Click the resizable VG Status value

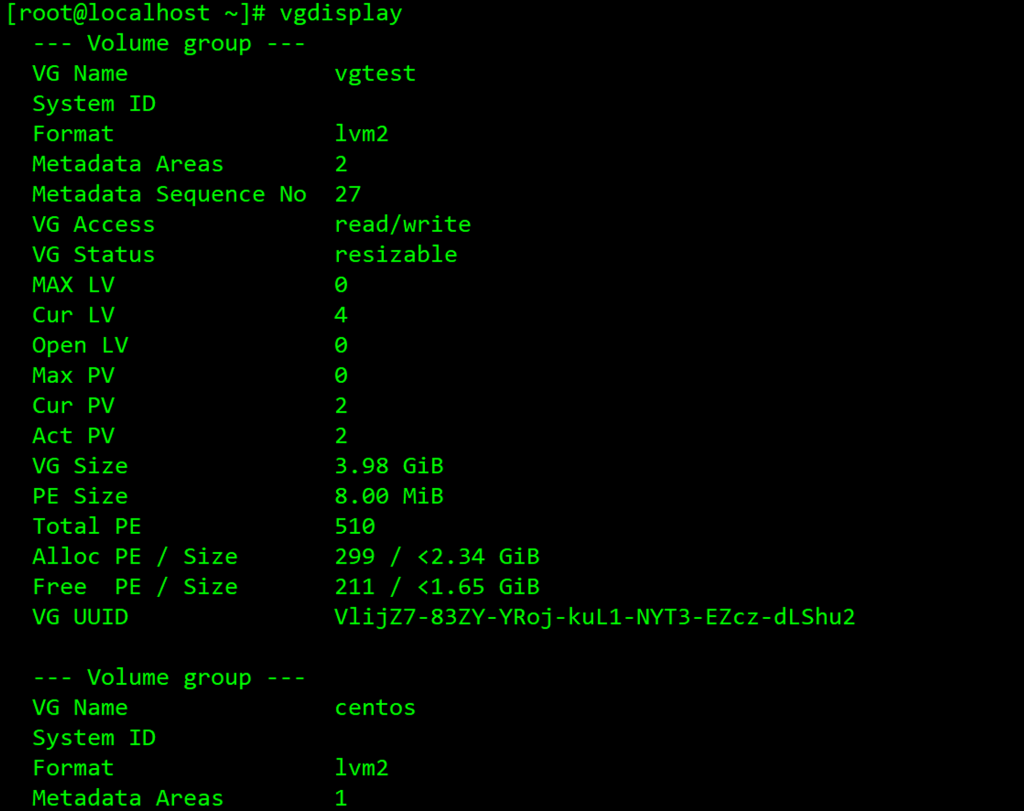[396, 255]
